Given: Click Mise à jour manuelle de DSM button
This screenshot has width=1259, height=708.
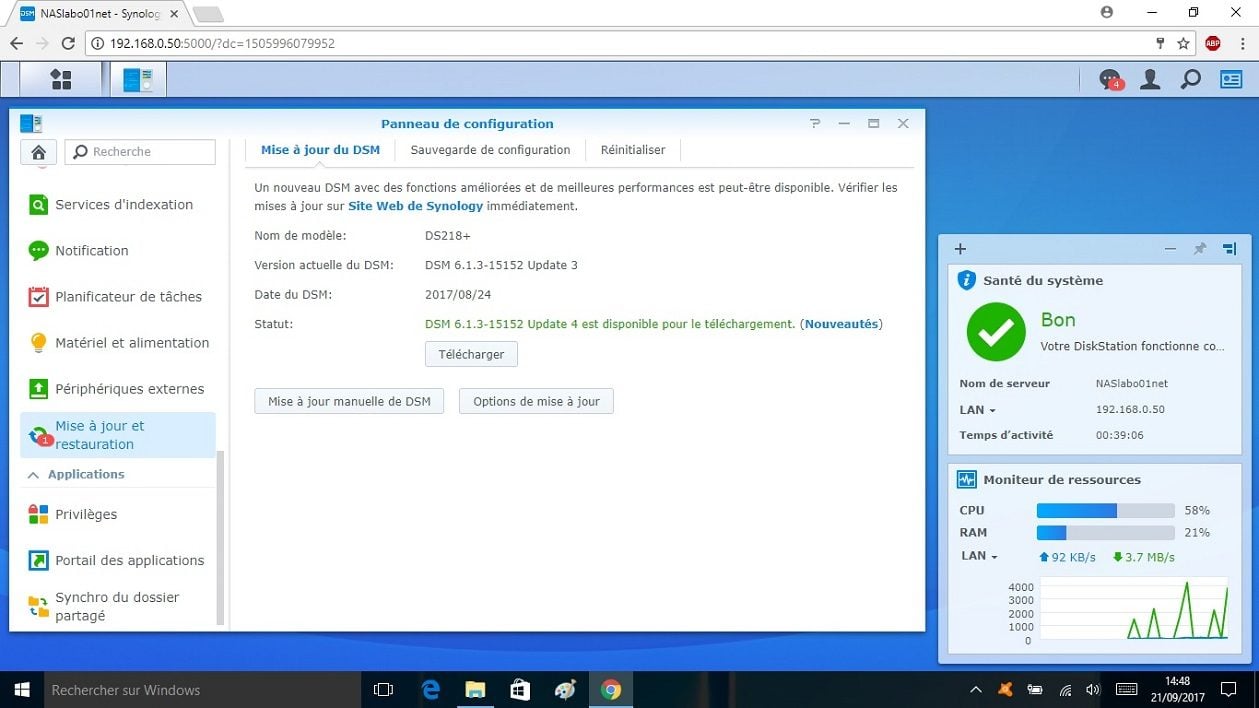Looking at the screenshot, I should (x=349, y=401).
